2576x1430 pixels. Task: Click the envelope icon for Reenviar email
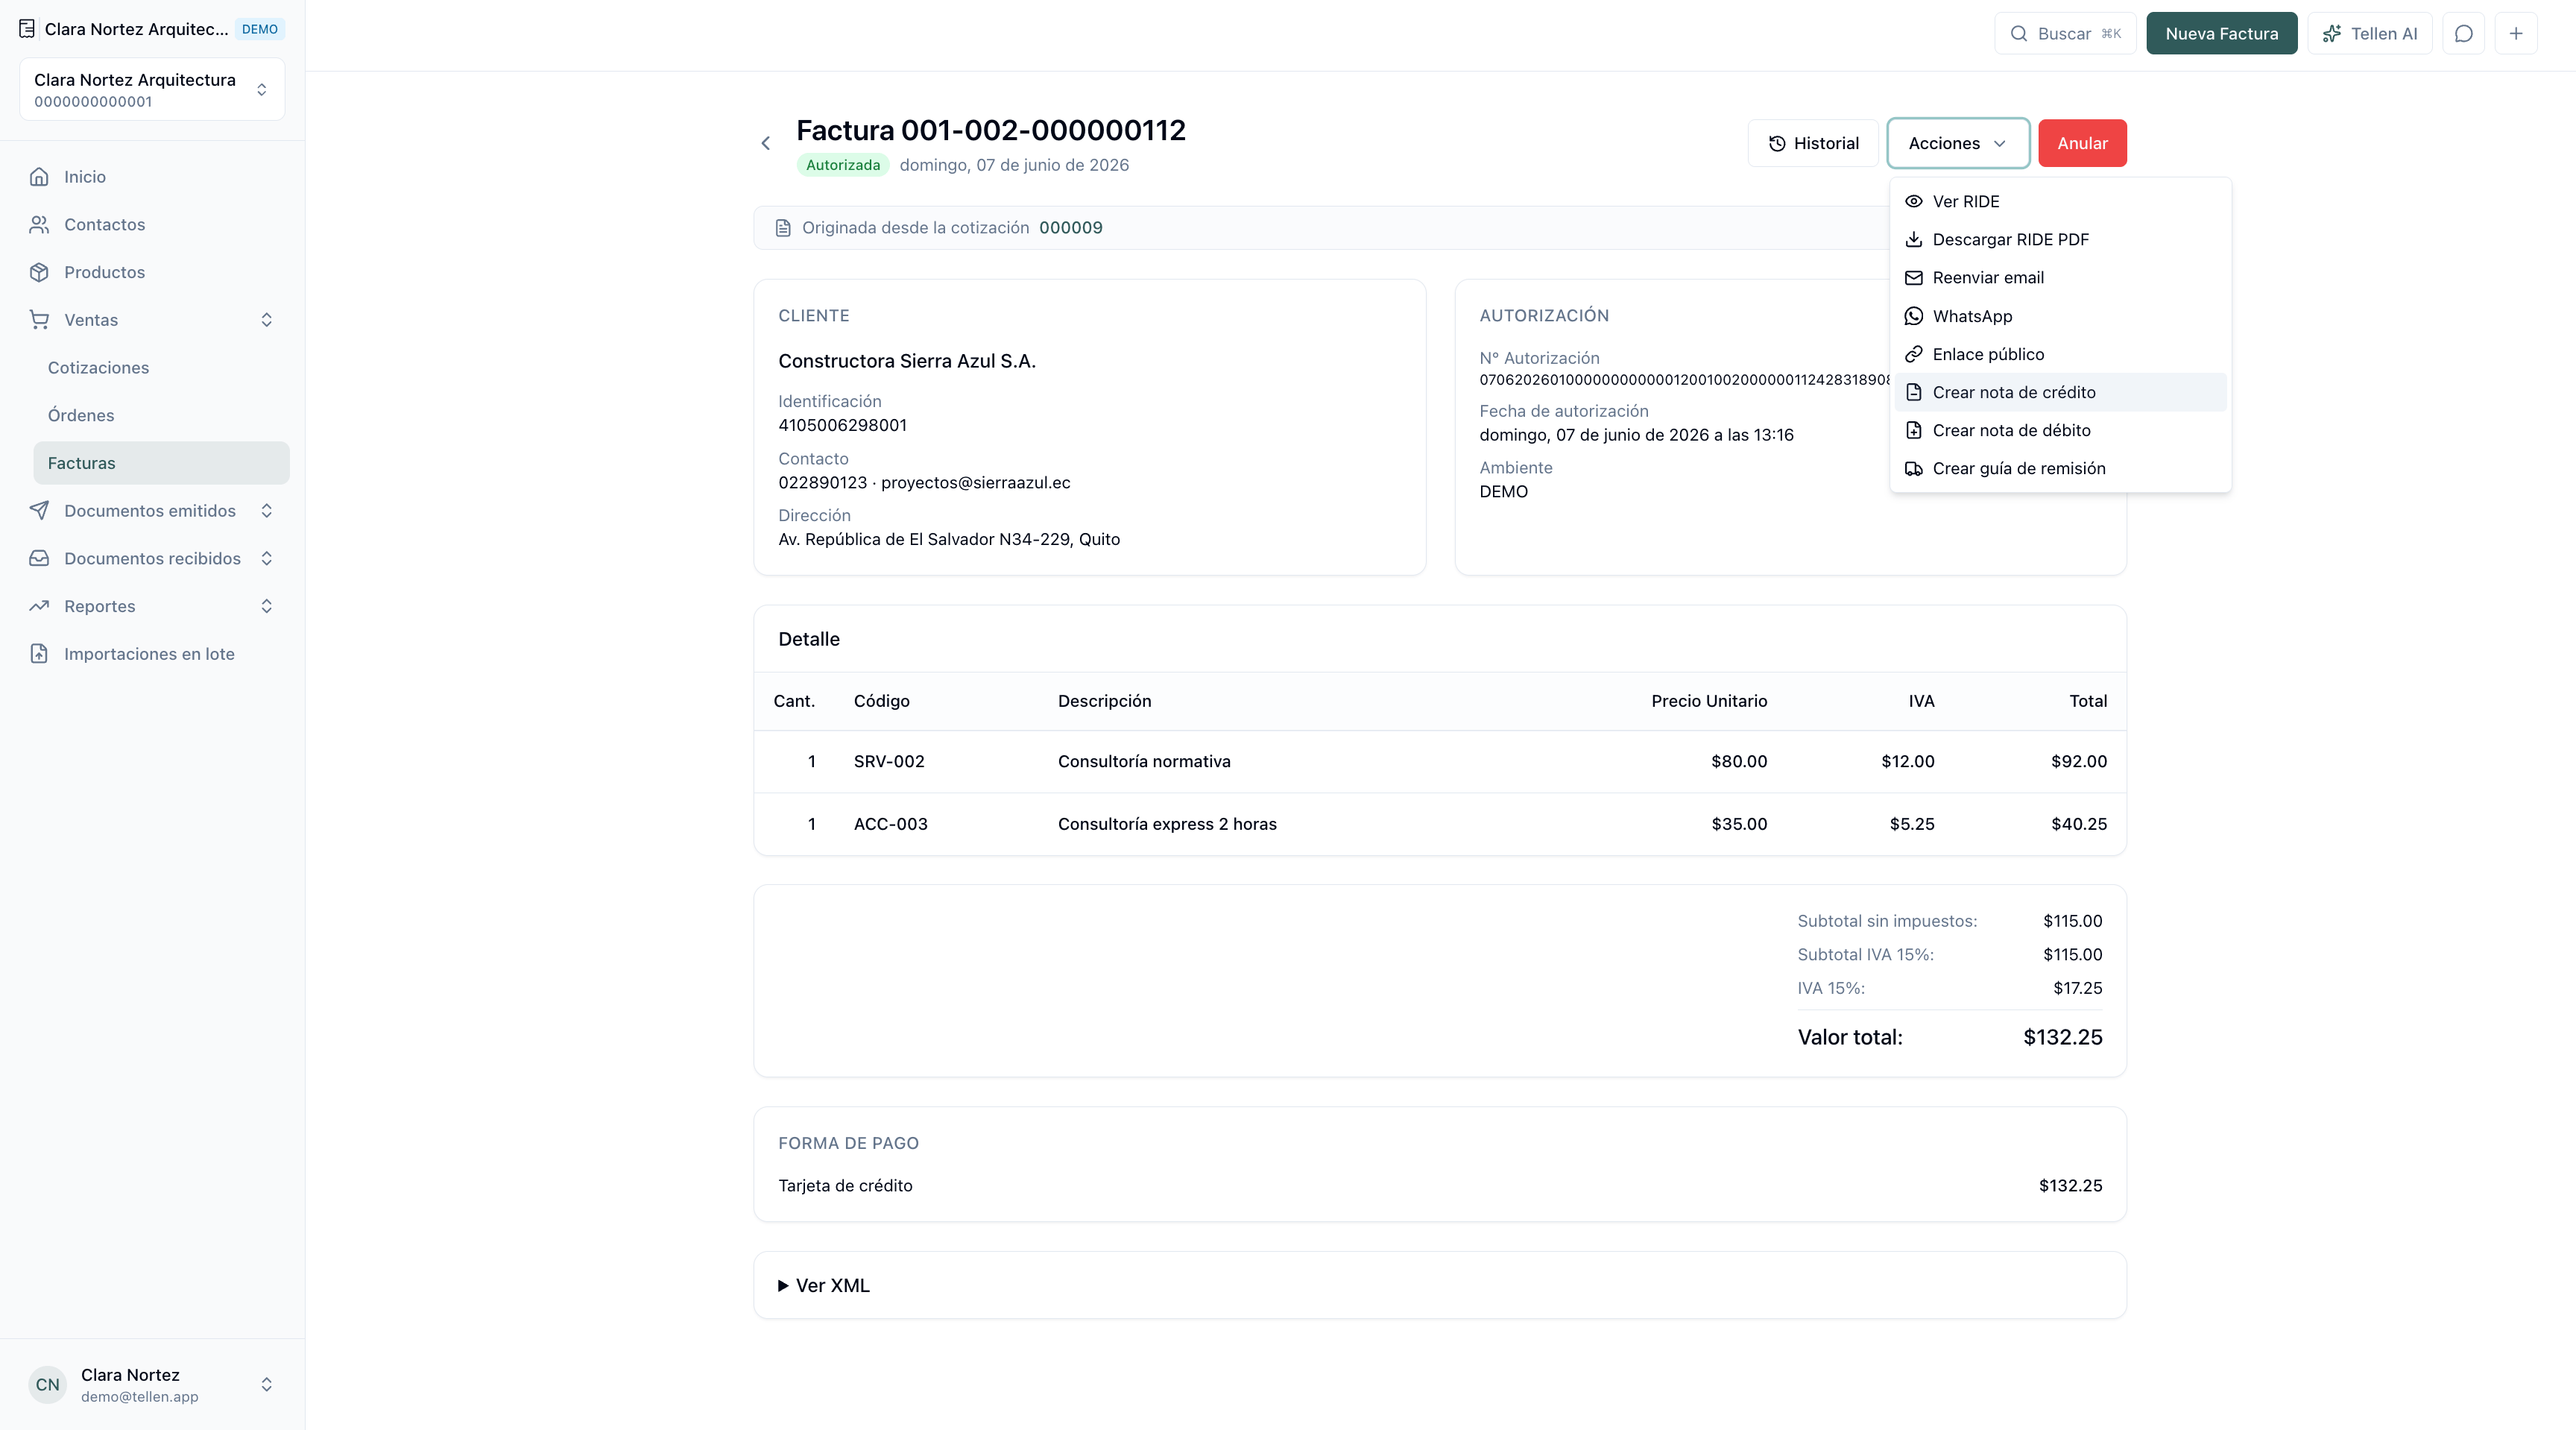coord(1914,278)
